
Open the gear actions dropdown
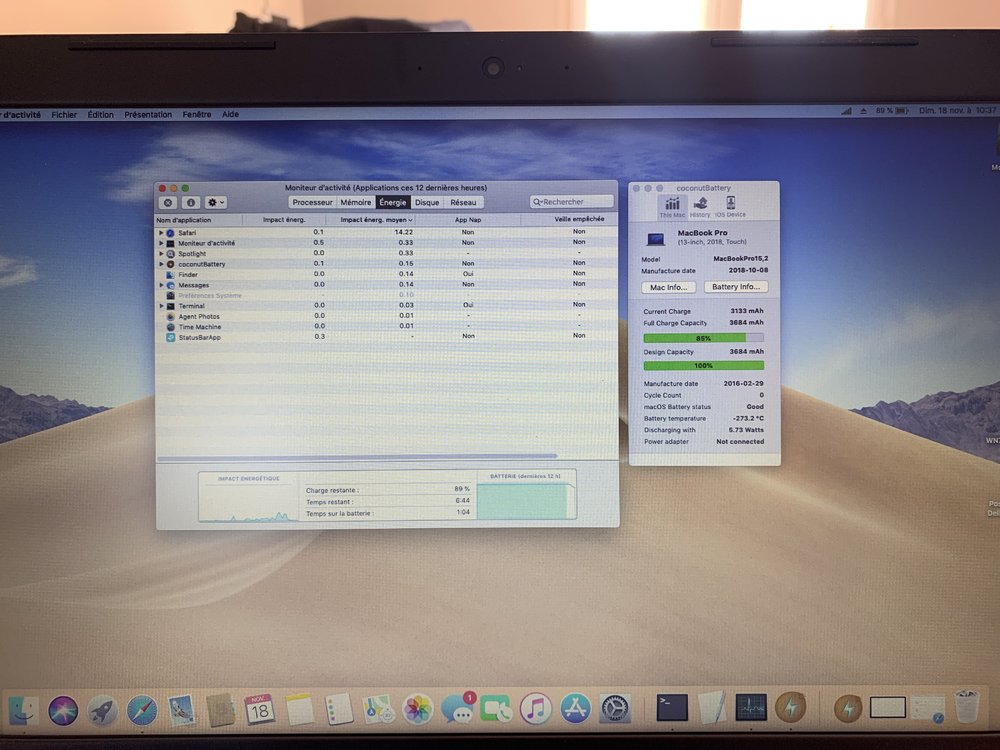(215, 202)
